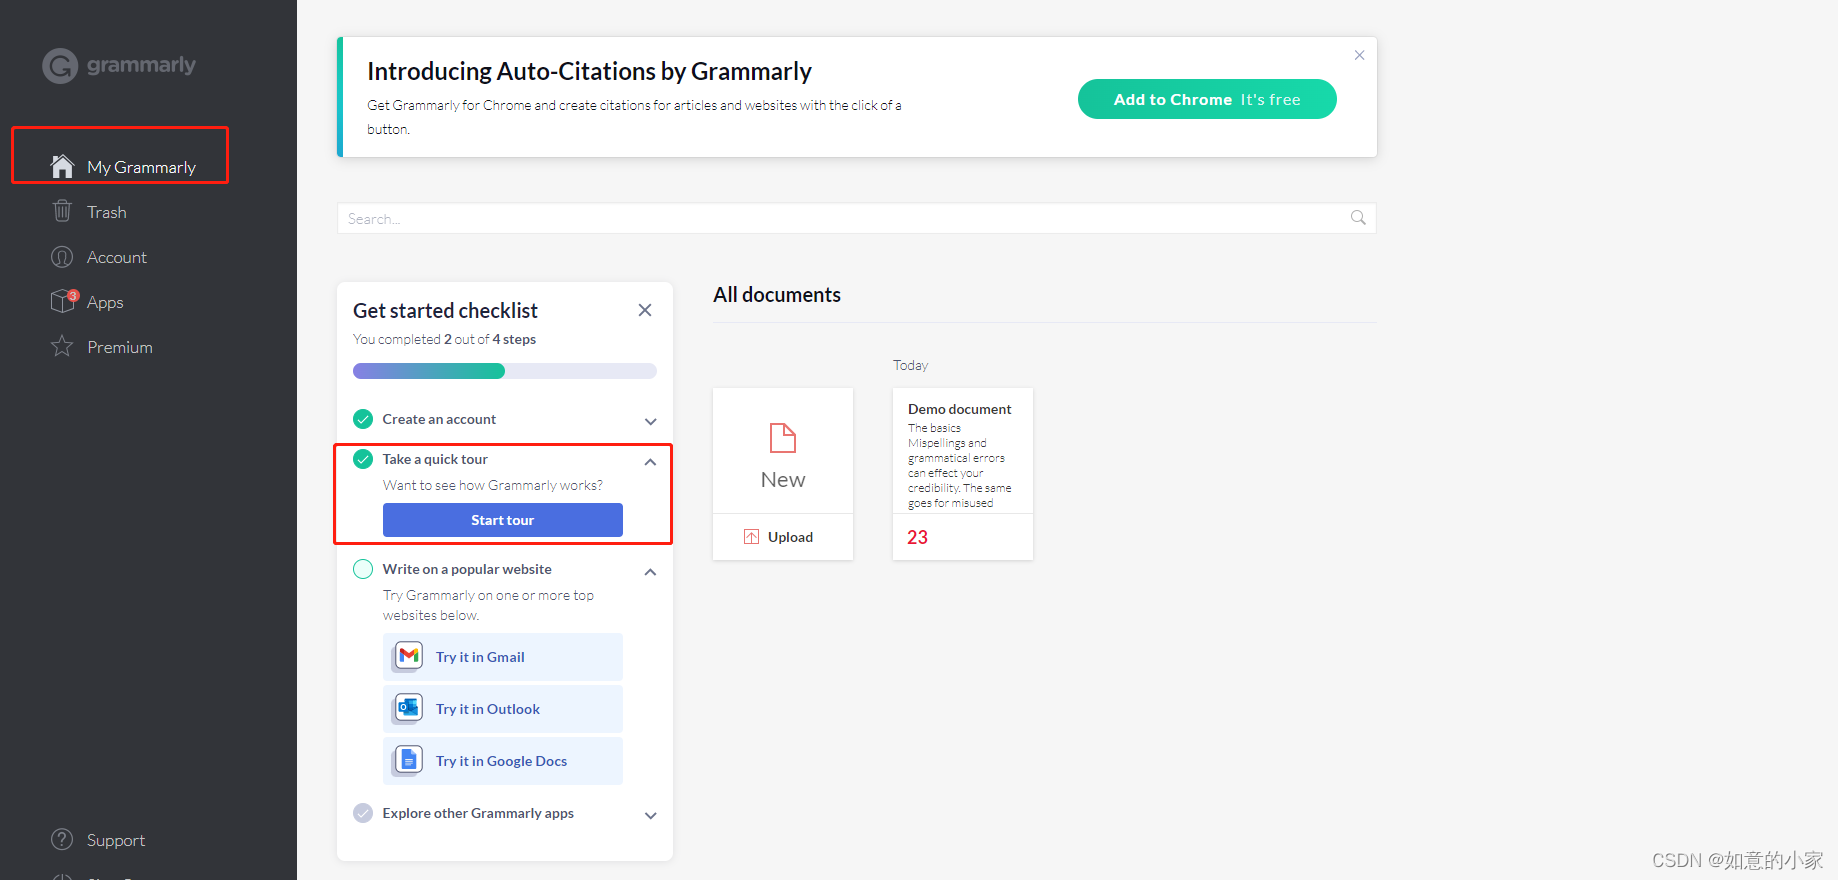Expand the Create an account step
The width and height of the screenshot is (1838, 880).
[x=650, y=421]
